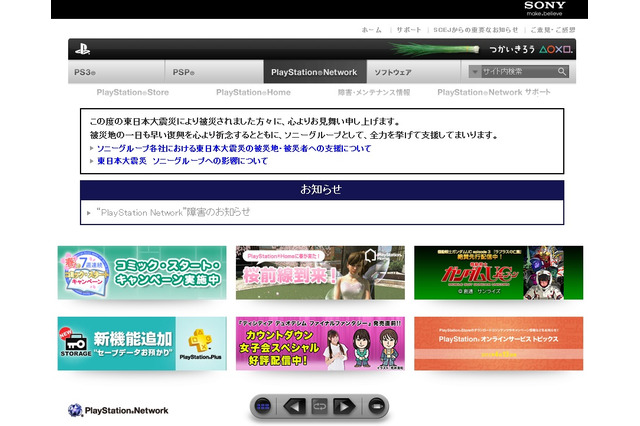
Task: Select the PlayStation Network tab
Action: (315, 72)
